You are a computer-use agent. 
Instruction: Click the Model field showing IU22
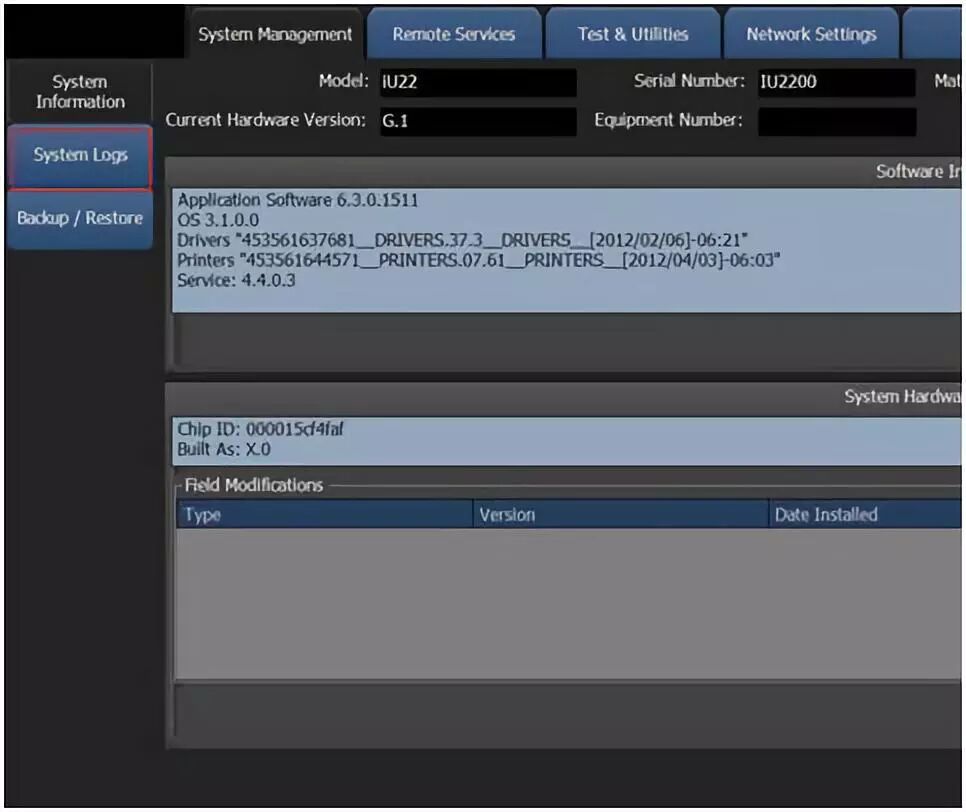click(x=478, y=82)
